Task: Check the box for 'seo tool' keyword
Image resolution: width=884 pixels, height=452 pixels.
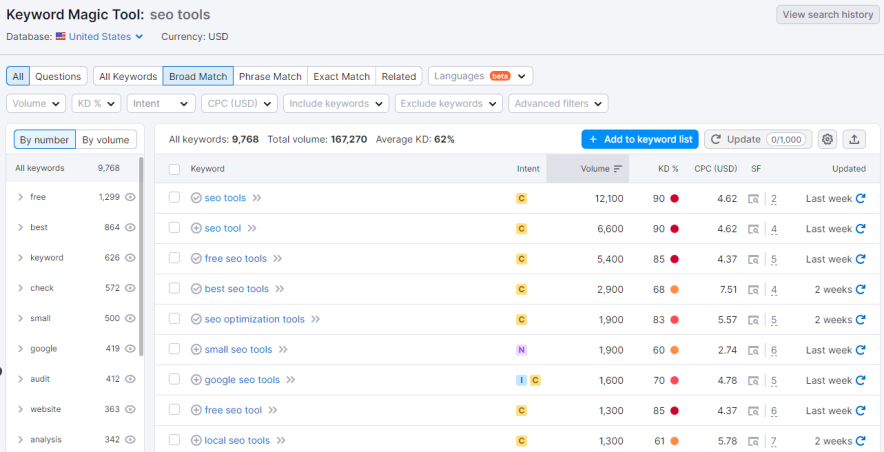Action: (x=174, y=228)
